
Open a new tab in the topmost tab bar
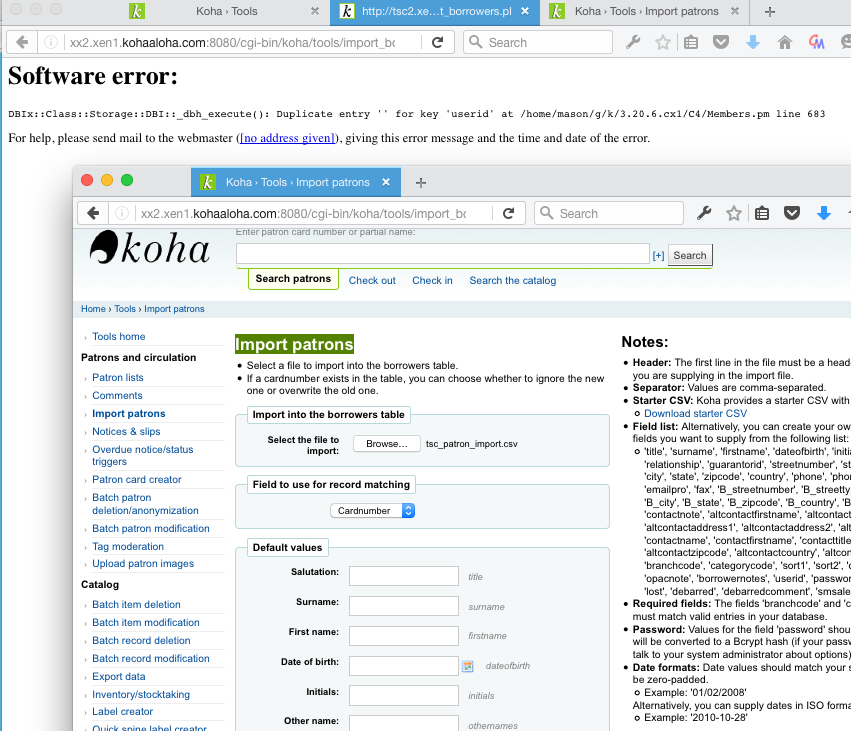tap(769, 12)
